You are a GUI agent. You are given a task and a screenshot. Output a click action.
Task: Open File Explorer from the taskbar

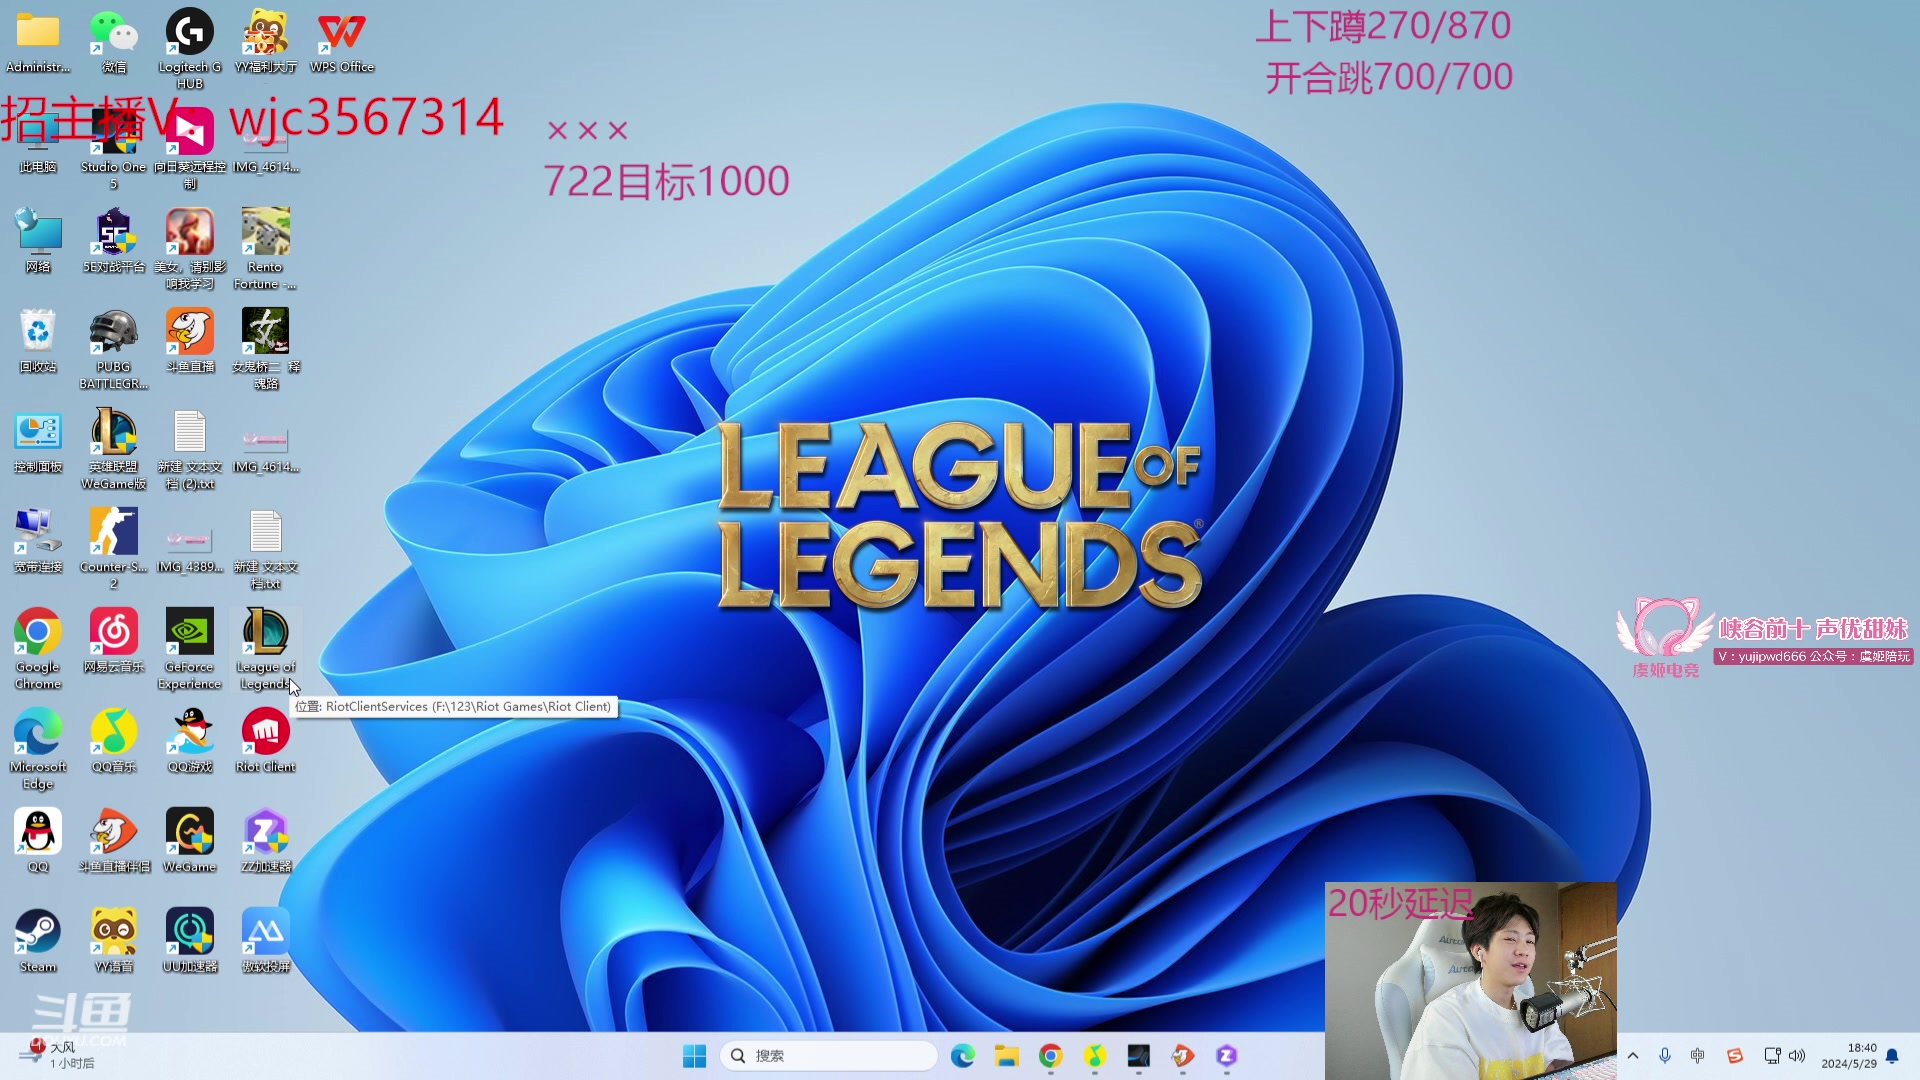pos(1006,1056)
